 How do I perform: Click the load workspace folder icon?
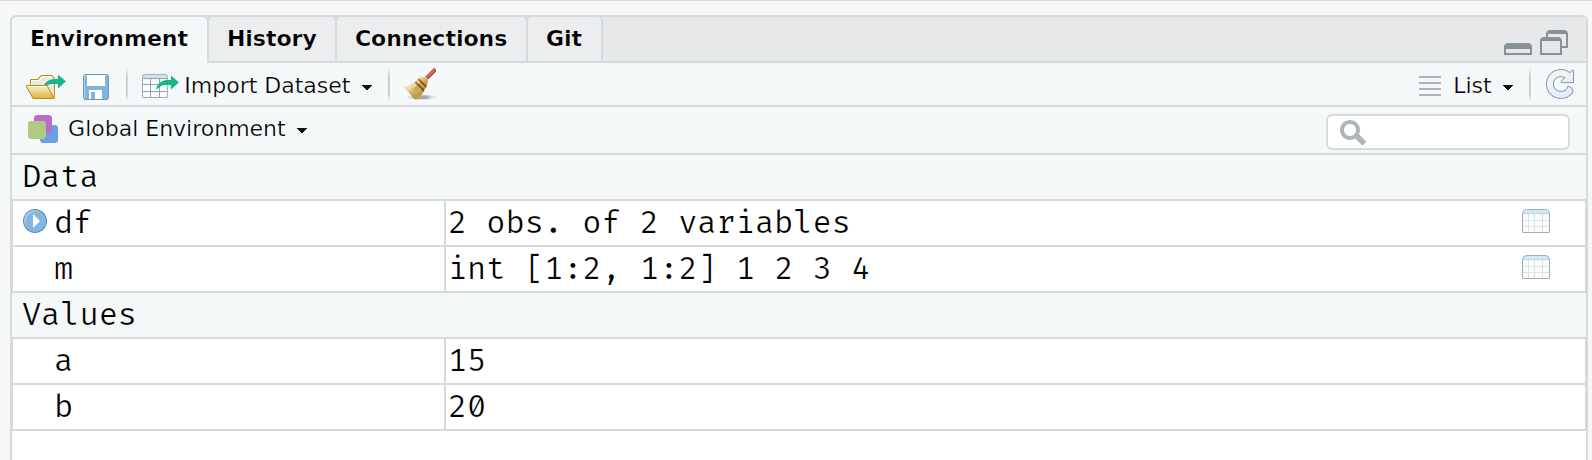pos(45,86)
